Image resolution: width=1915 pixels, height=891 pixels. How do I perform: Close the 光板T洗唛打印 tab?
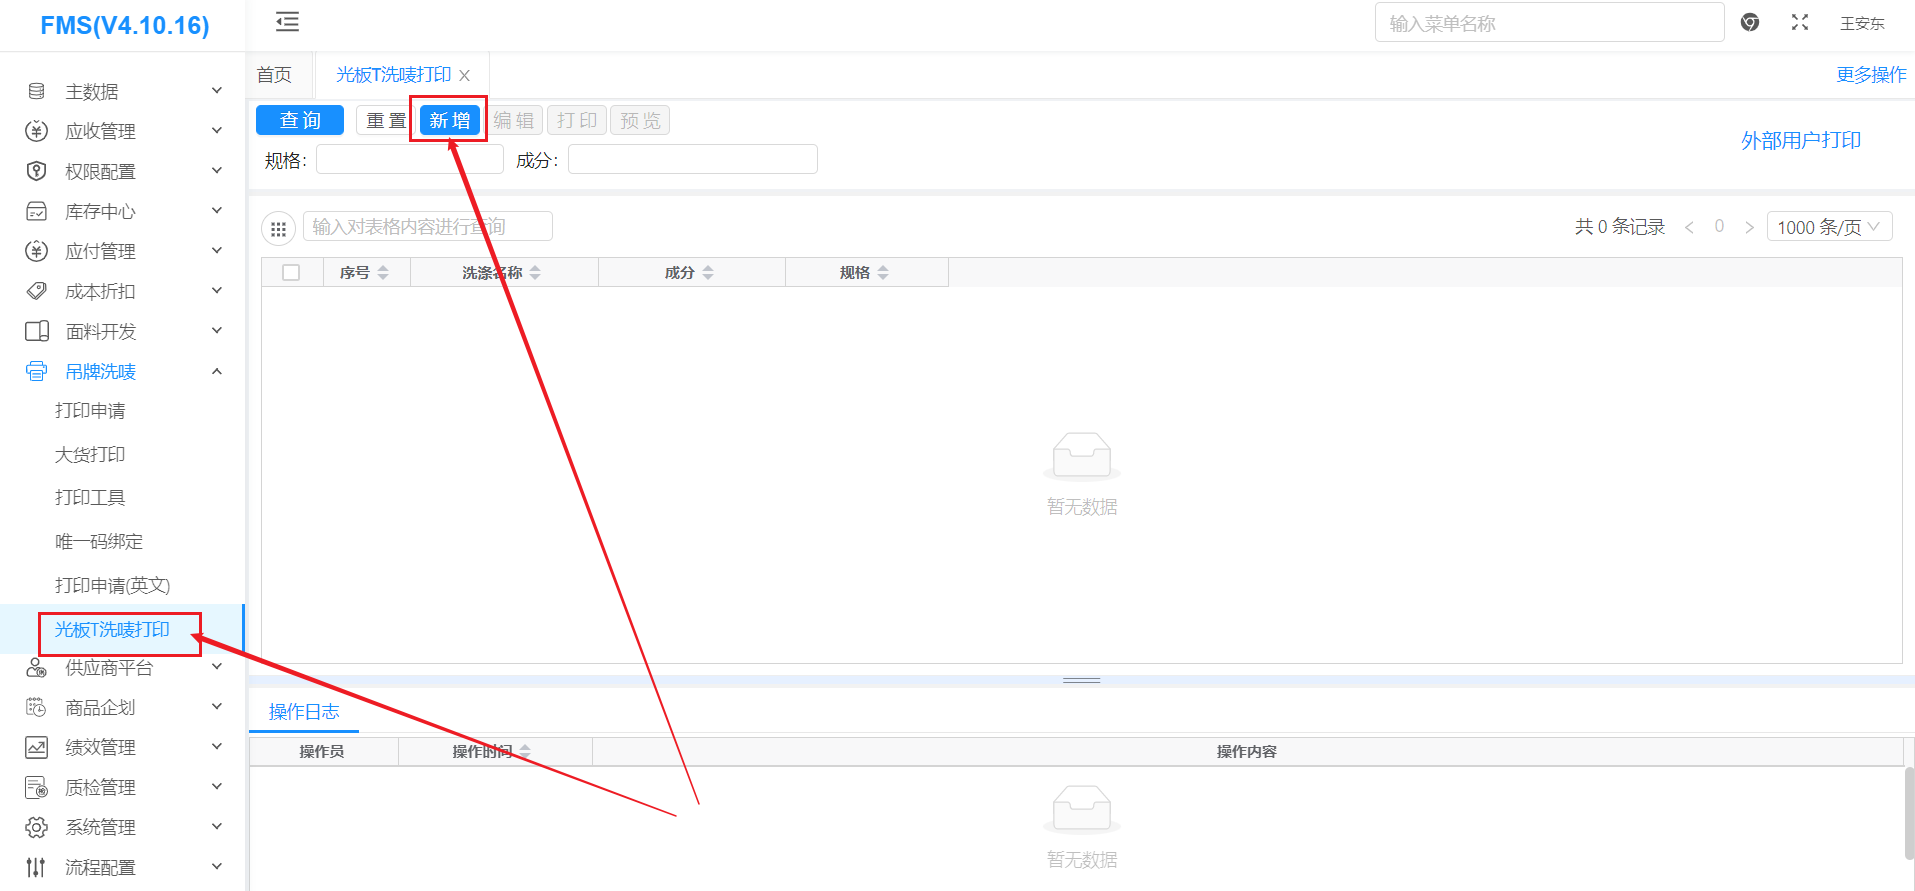[465, 75]
